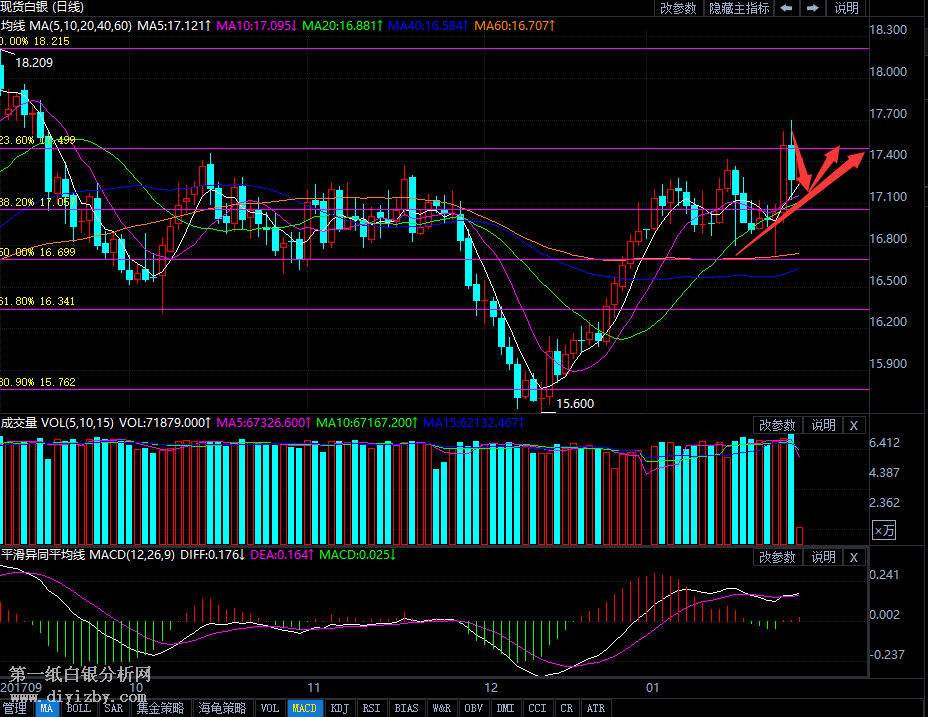
Task: Toggle 隐藏主指标 to hide main indicator
Action: (739, 8)
